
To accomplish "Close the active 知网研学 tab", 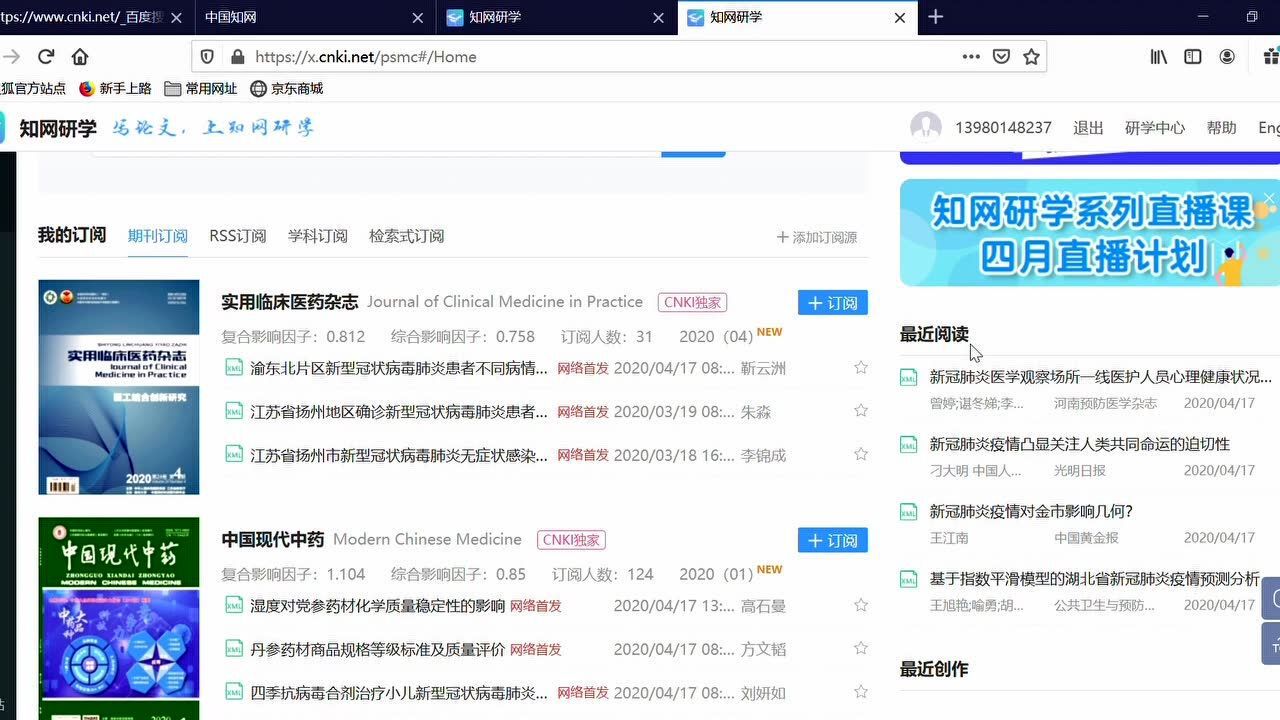I will point(899,17).
